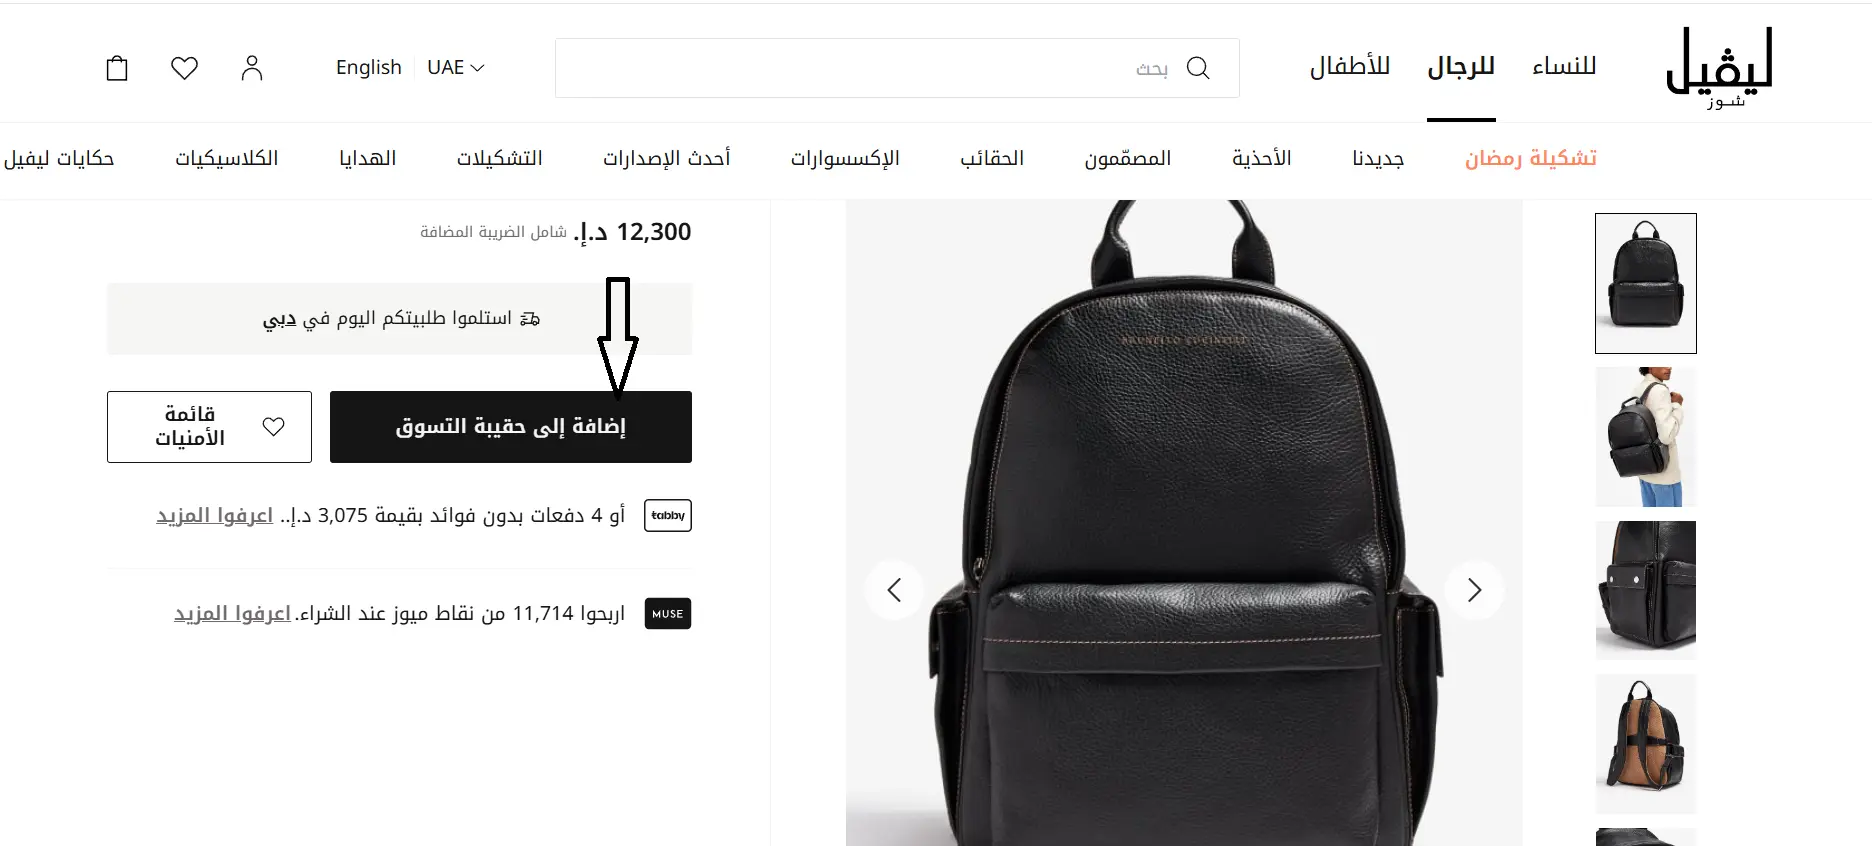1872x846 pixels.
Task: Show previous product image with left arrow
Action: pos(894,590)
